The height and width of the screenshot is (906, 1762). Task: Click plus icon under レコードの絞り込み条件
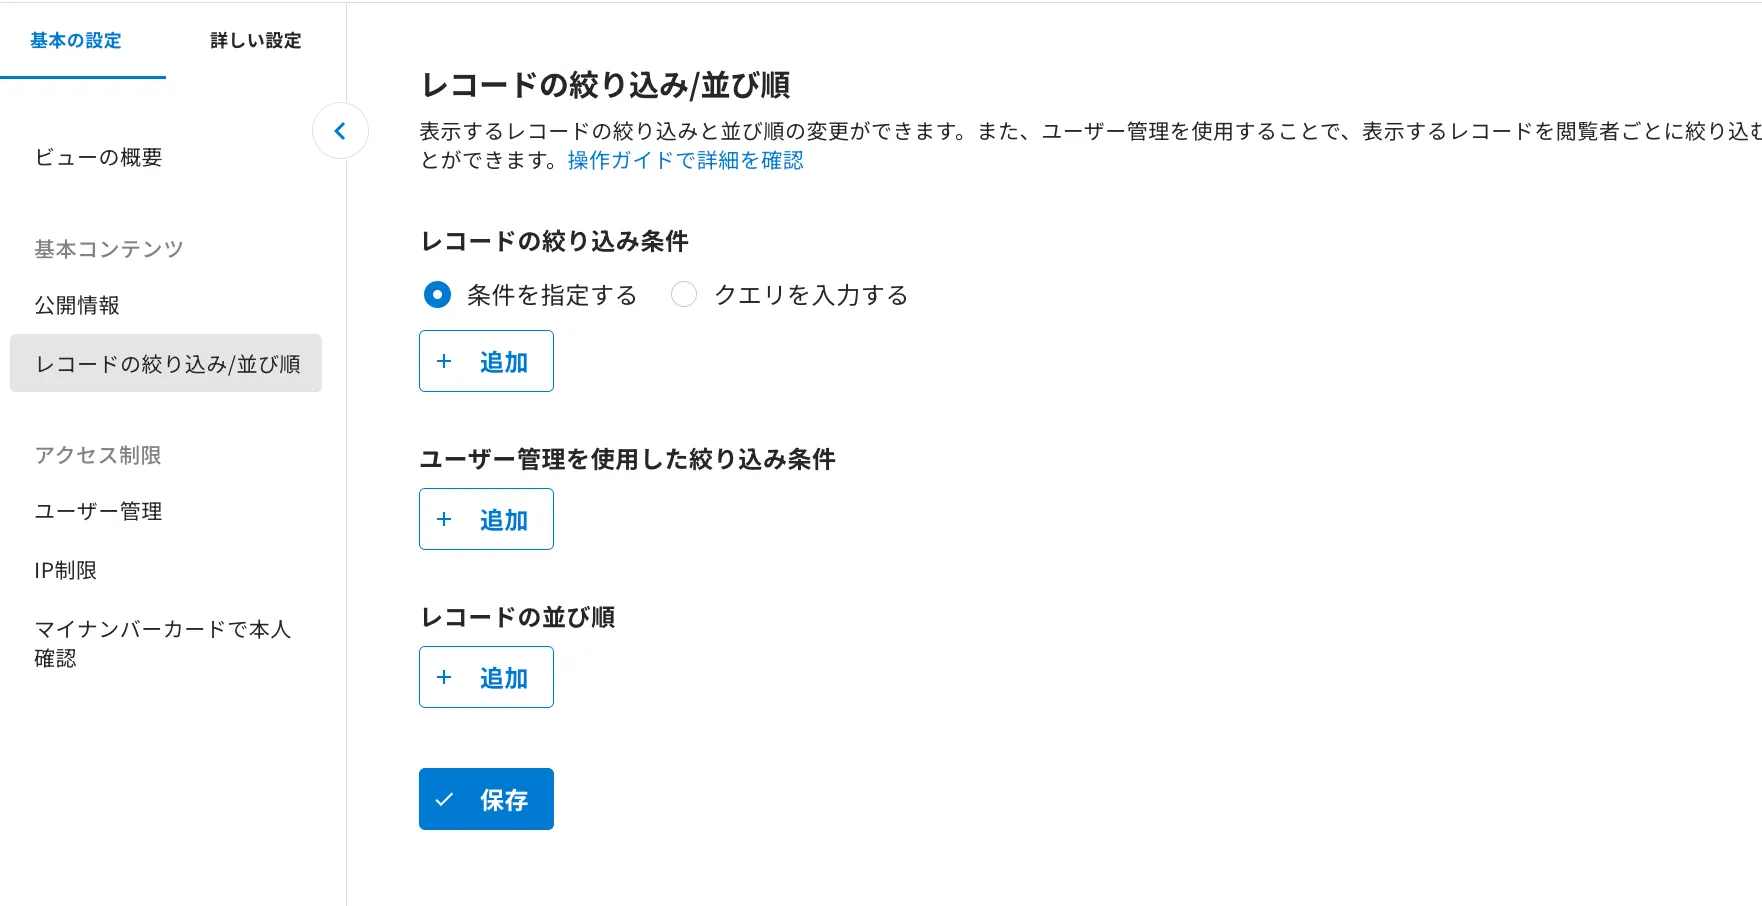click(x=445, y=361)
